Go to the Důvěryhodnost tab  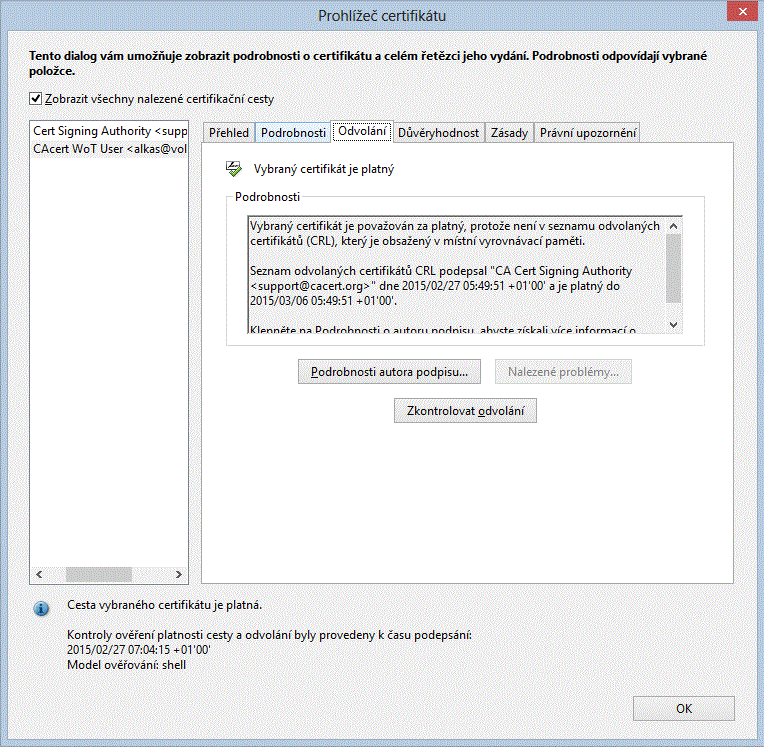[438, 133]
